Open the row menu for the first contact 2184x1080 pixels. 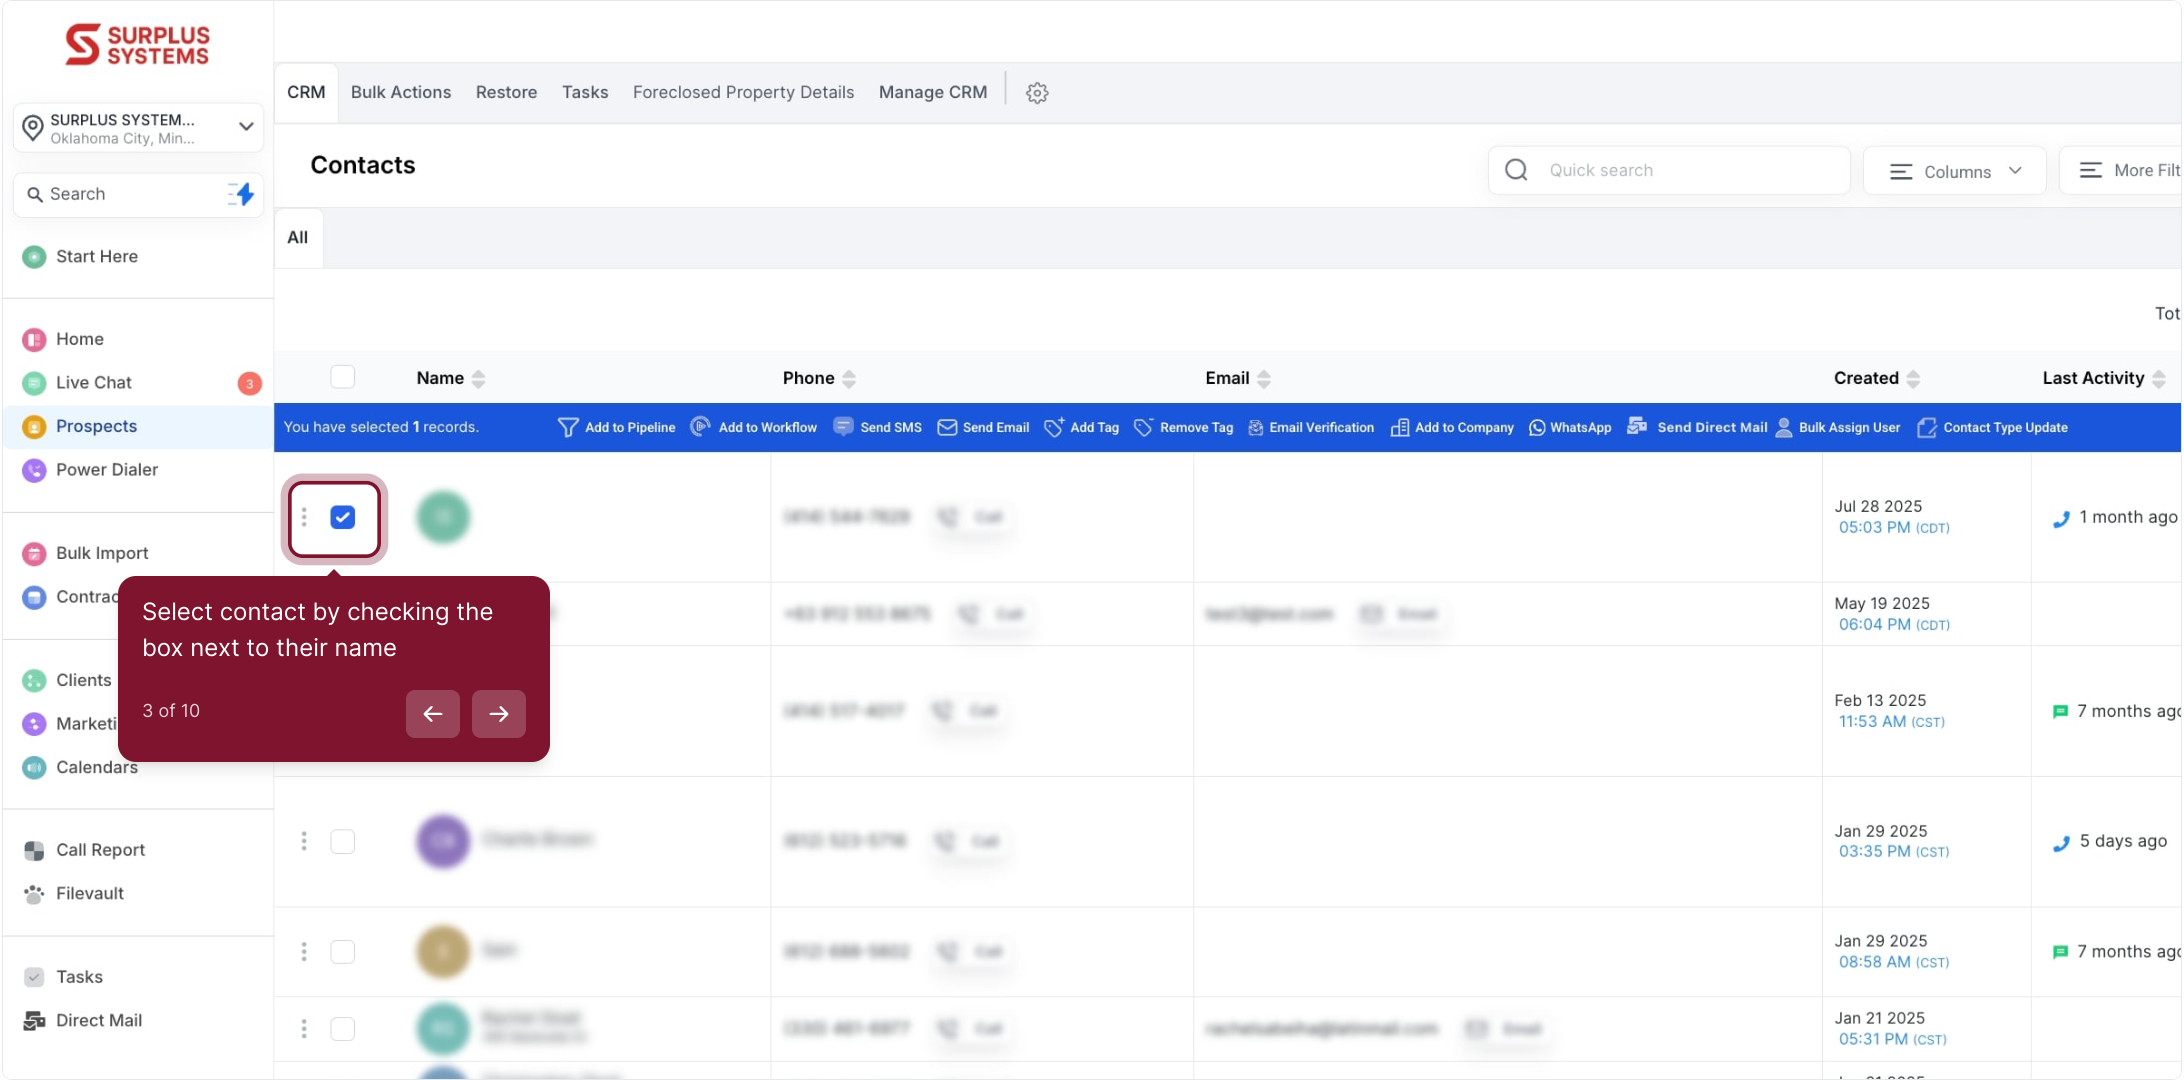[x=304, y=517]
